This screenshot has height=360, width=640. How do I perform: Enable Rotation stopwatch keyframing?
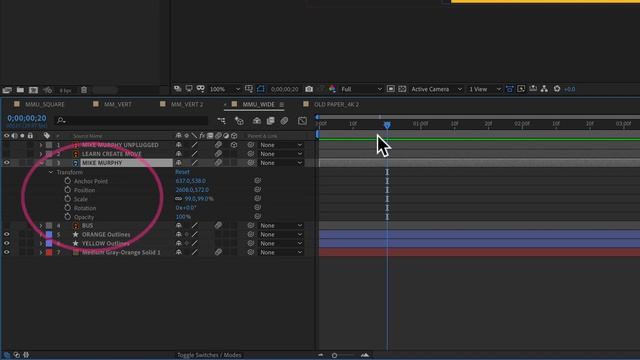(68, 208)
